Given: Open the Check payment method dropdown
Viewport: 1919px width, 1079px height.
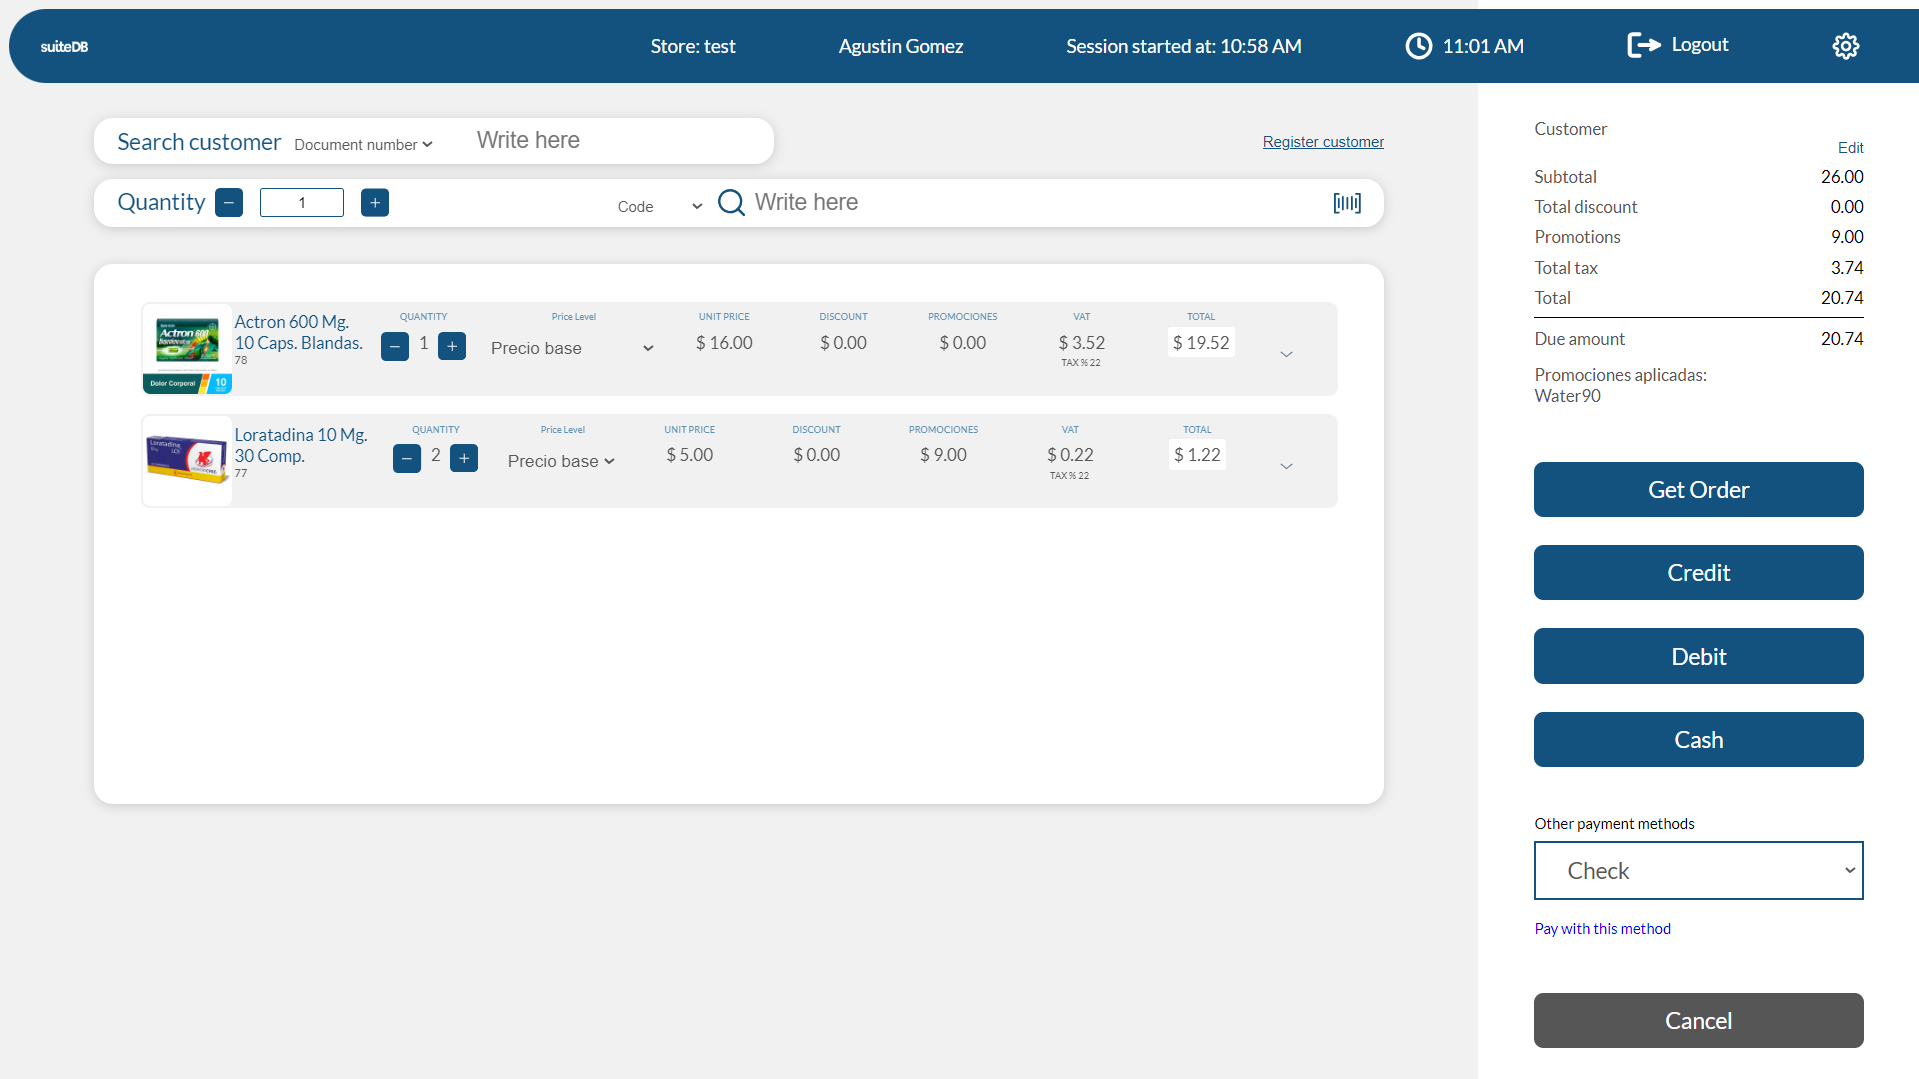Looking at the screenshot, I should click(1698, 870).
